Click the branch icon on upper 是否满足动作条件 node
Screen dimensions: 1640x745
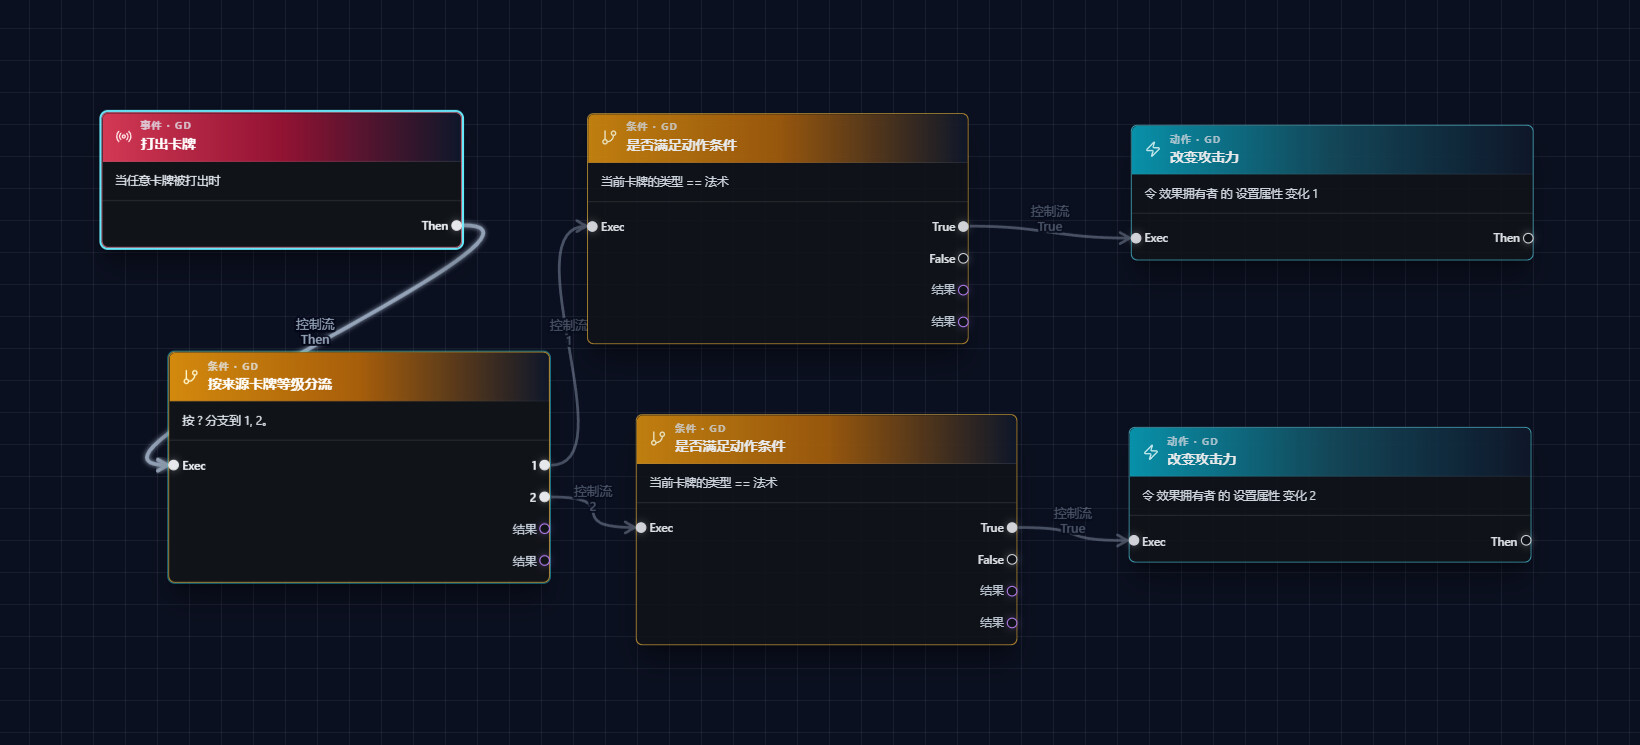[x=609, y=137]
